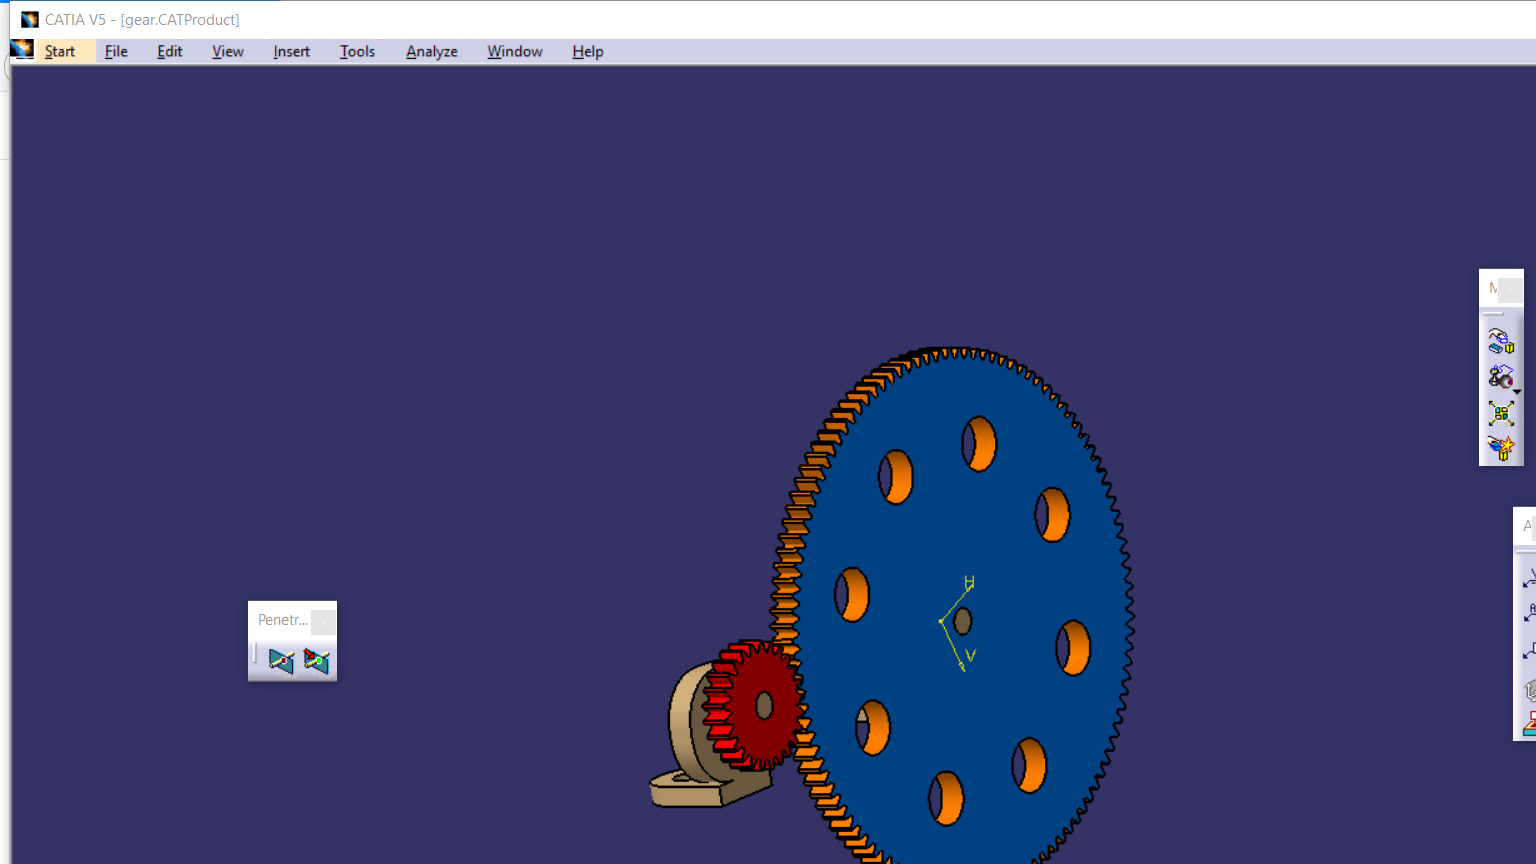
Task: Click the H axis label on the gear
Action: [x=969, y=582]
